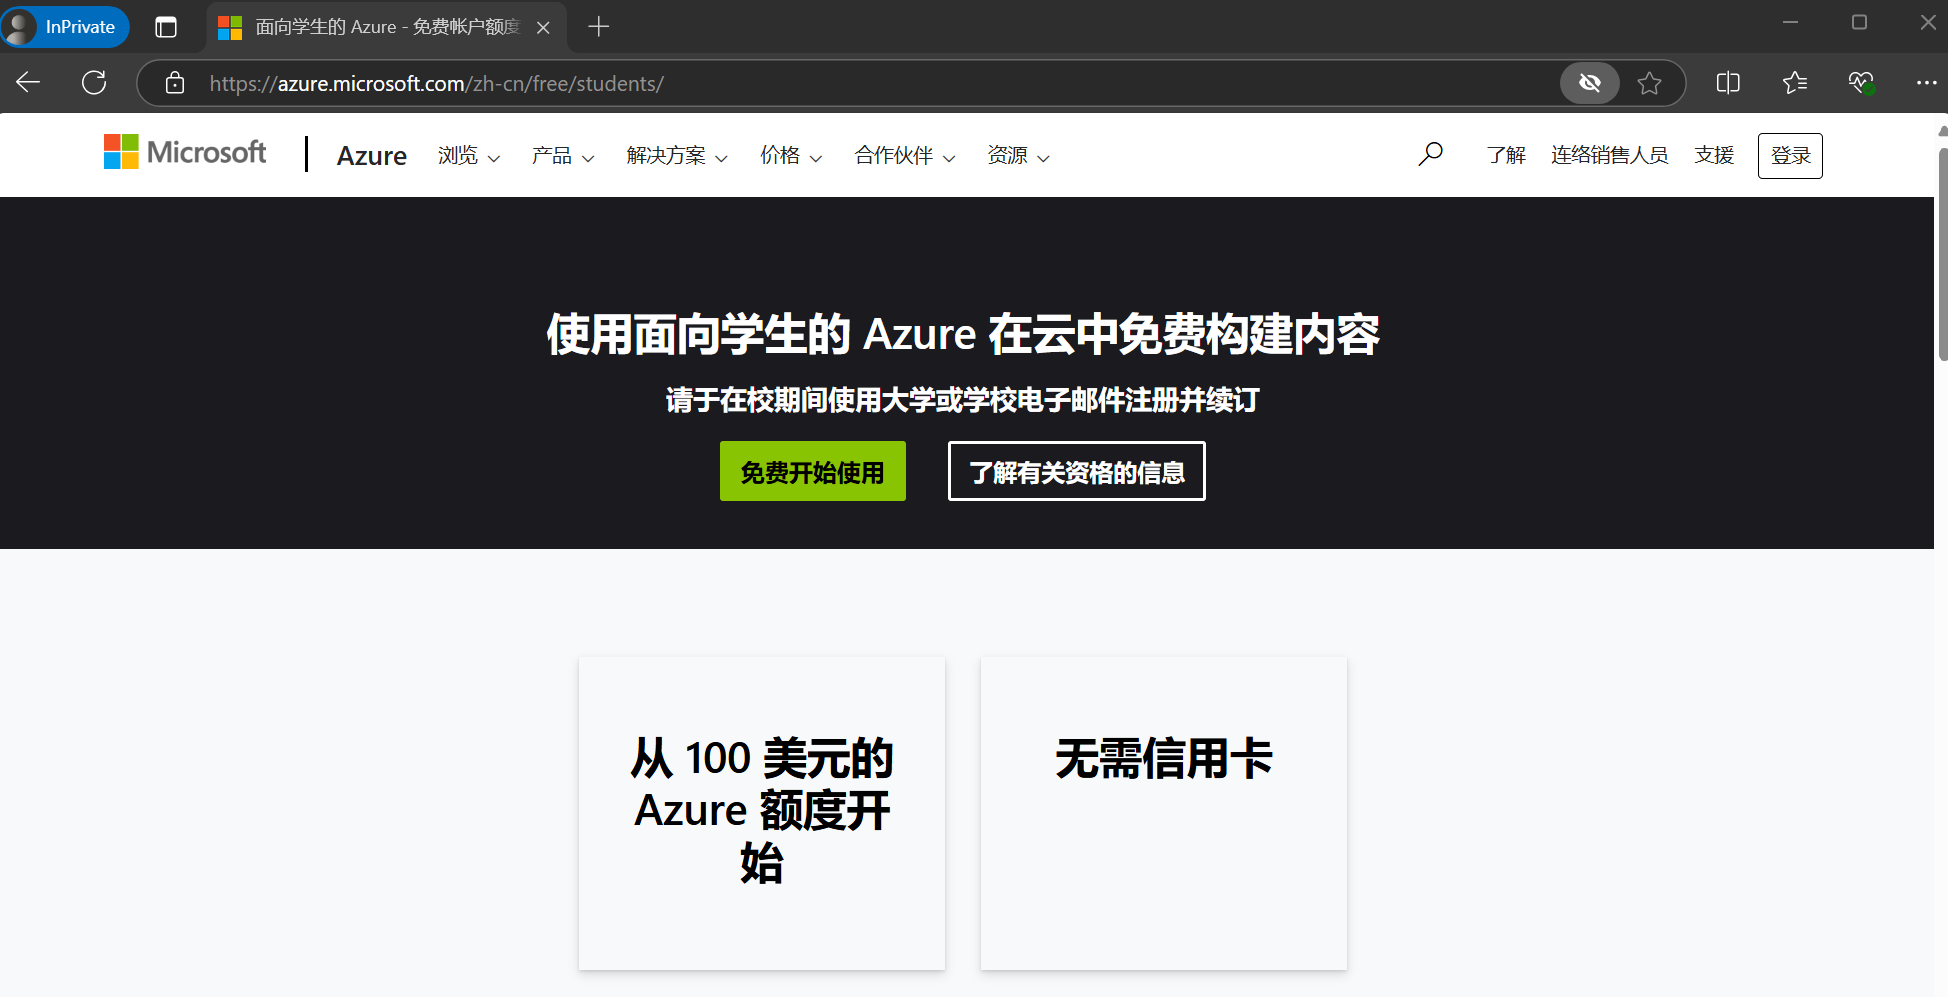Viewport: 1948px width, 997px height.
Task: Expand the 解决方案 navigation dropdown
Action: pos(677,156)
